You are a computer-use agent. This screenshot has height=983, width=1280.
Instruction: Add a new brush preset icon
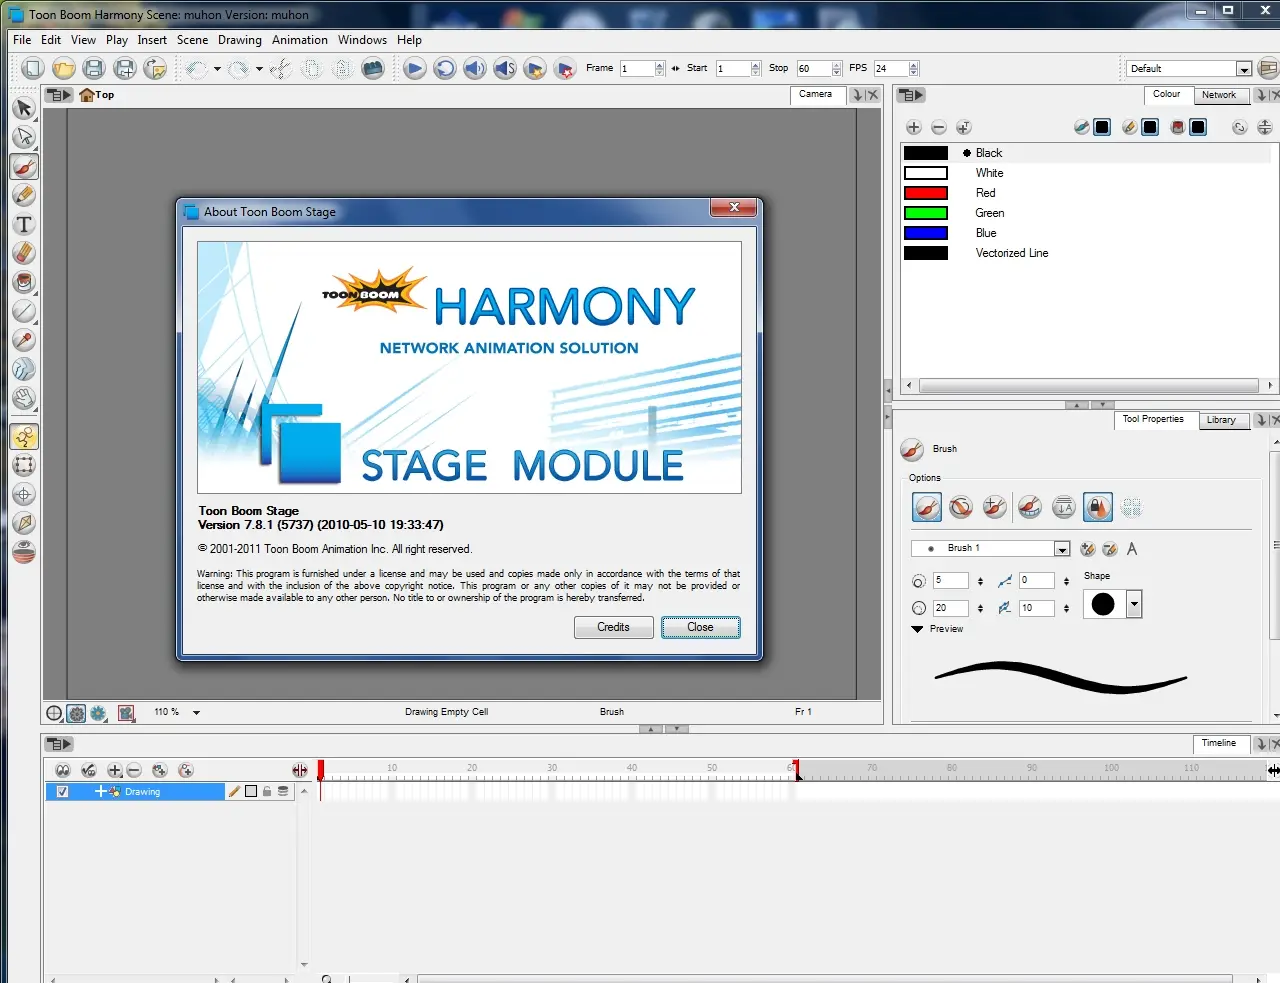[x=1088, y=549]
